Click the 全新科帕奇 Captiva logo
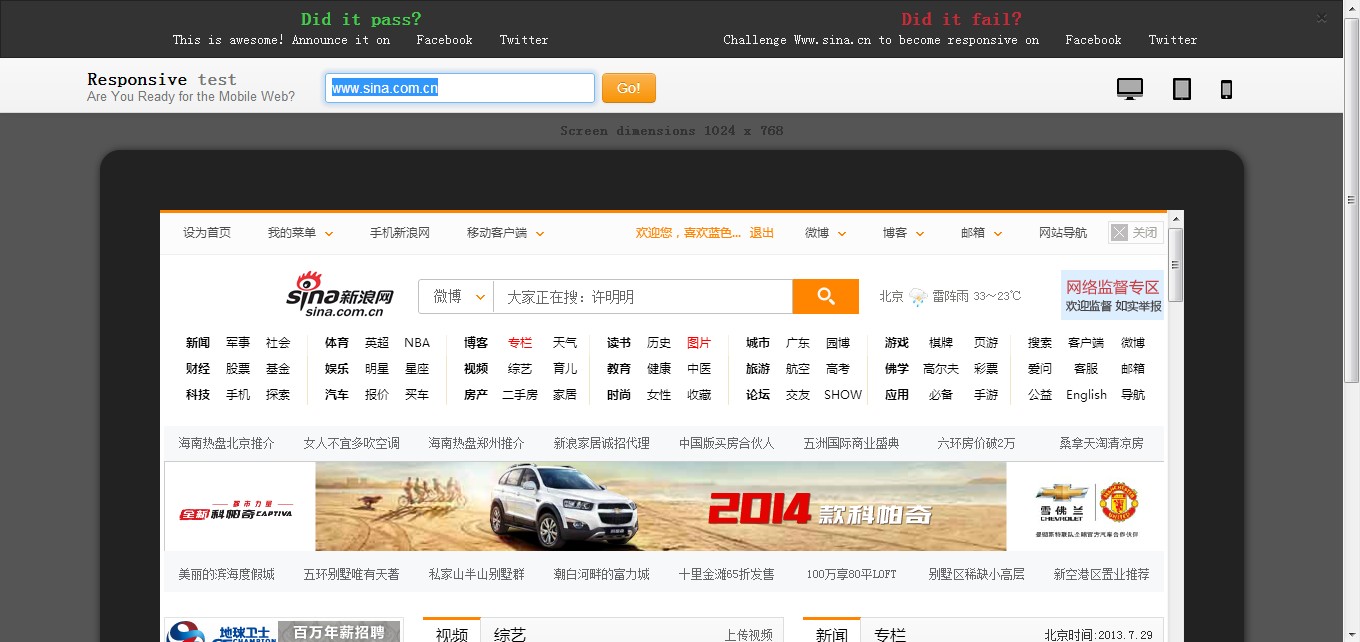The width and height of the screenshot is (1360, 642). pos(236,509)
